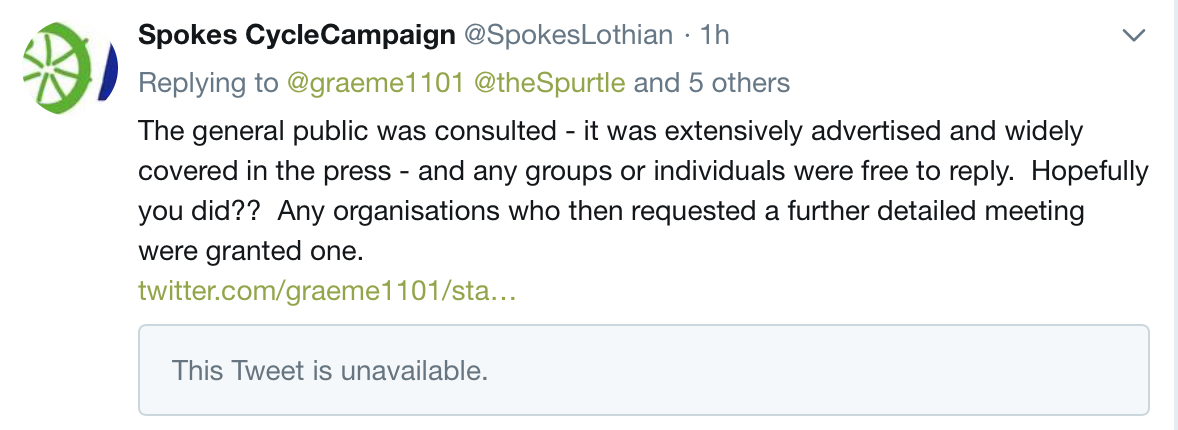Click the empty area of the quoted tweet box
Screen dimensions: 1178x430
[x=819, y=370]
